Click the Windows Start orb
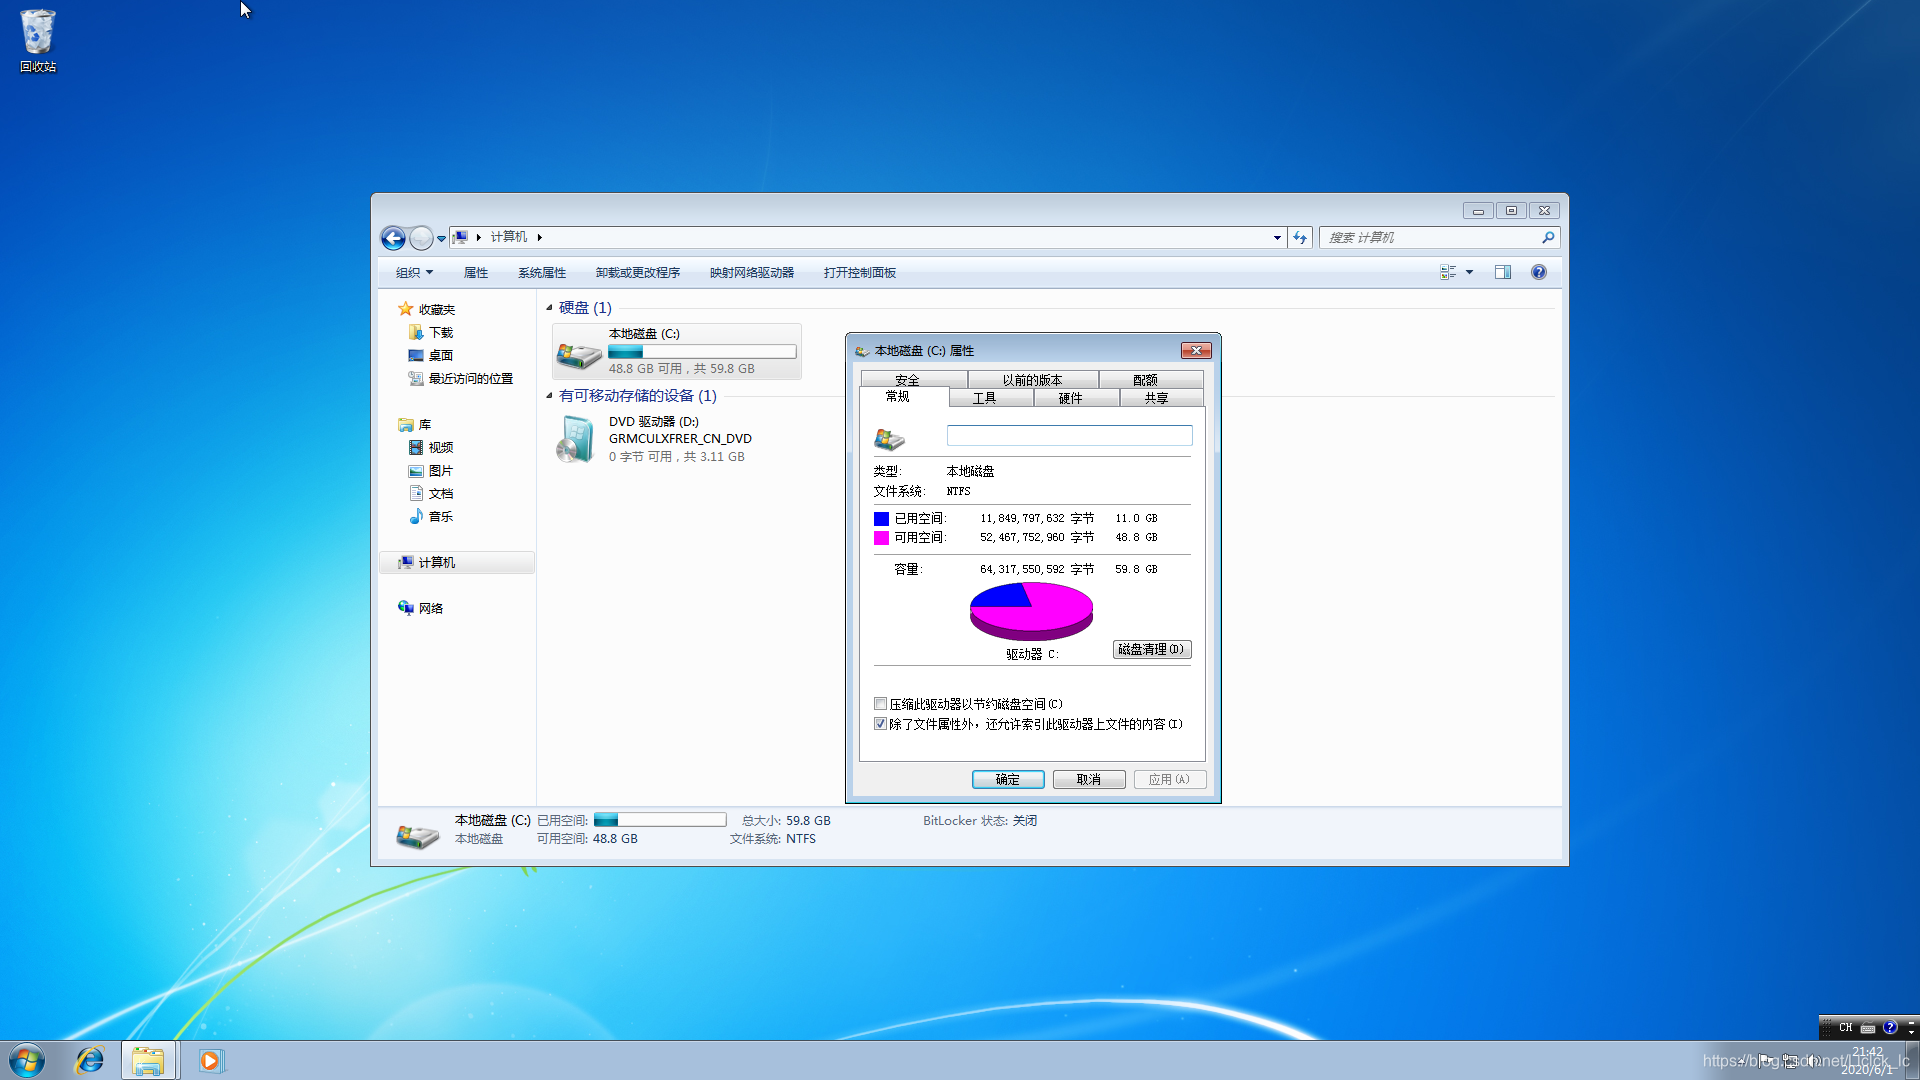Screen dimensions: 1920x1080 pos(27,1060)
